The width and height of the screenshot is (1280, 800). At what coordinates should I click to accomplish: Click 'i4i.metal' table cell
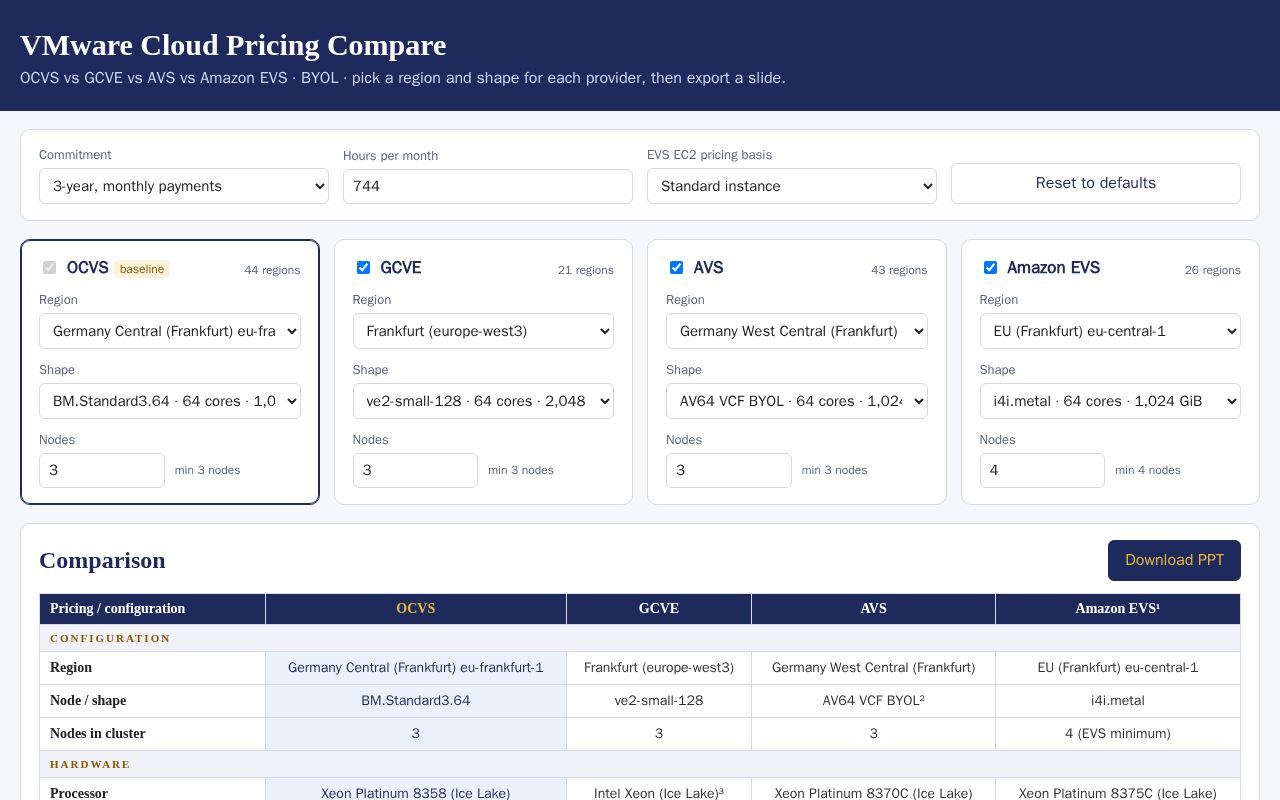1118,701
